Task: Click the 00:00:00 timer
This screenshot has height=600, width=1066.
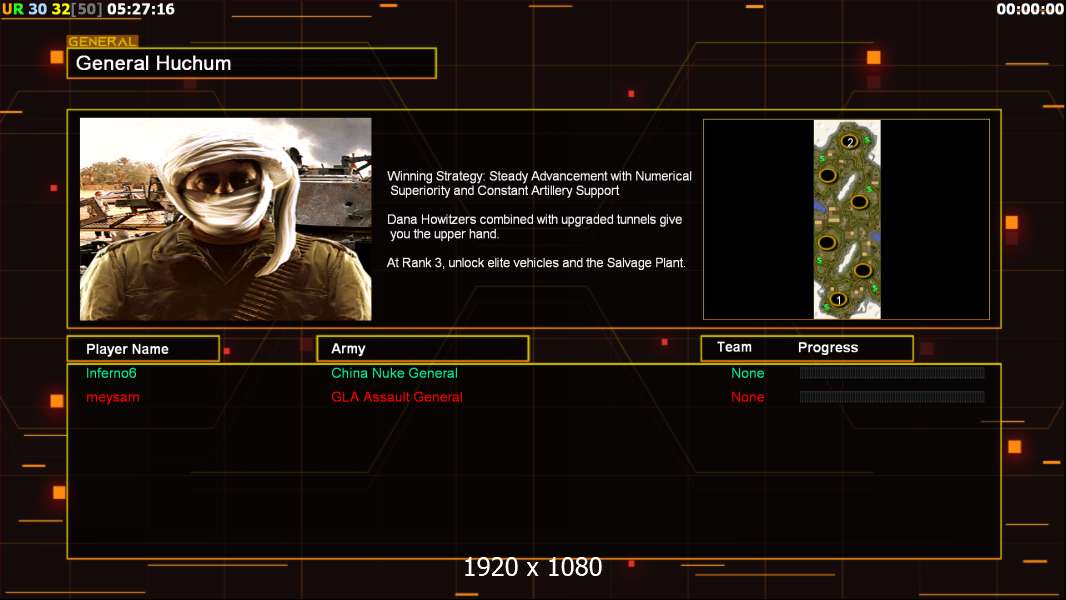Action: tap(1030, 9)
